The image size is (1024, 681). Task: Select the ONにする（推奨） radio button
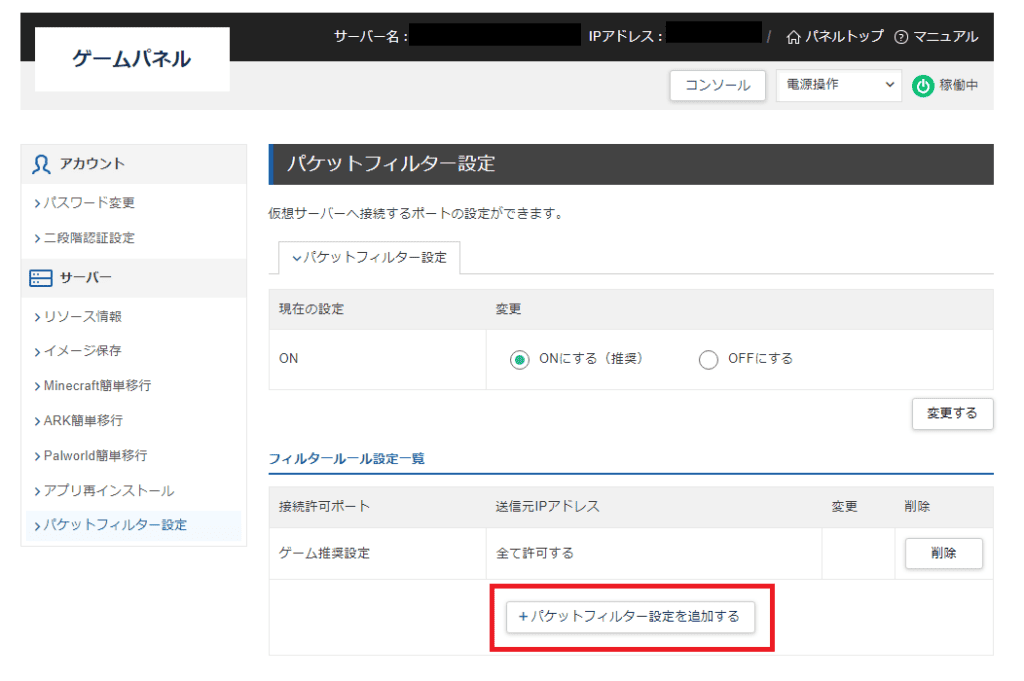[519, 360]
